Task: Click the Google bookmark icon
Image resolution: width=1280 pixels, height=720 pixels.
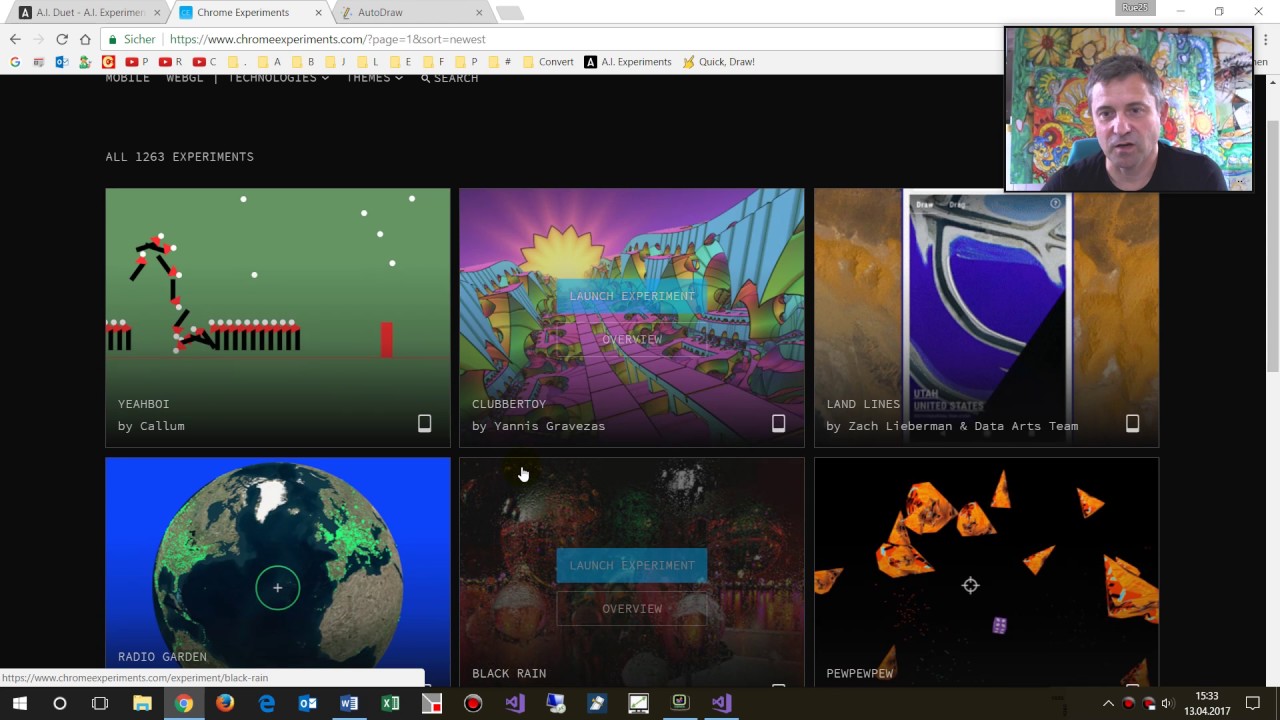Action: (x=14, y=62)
